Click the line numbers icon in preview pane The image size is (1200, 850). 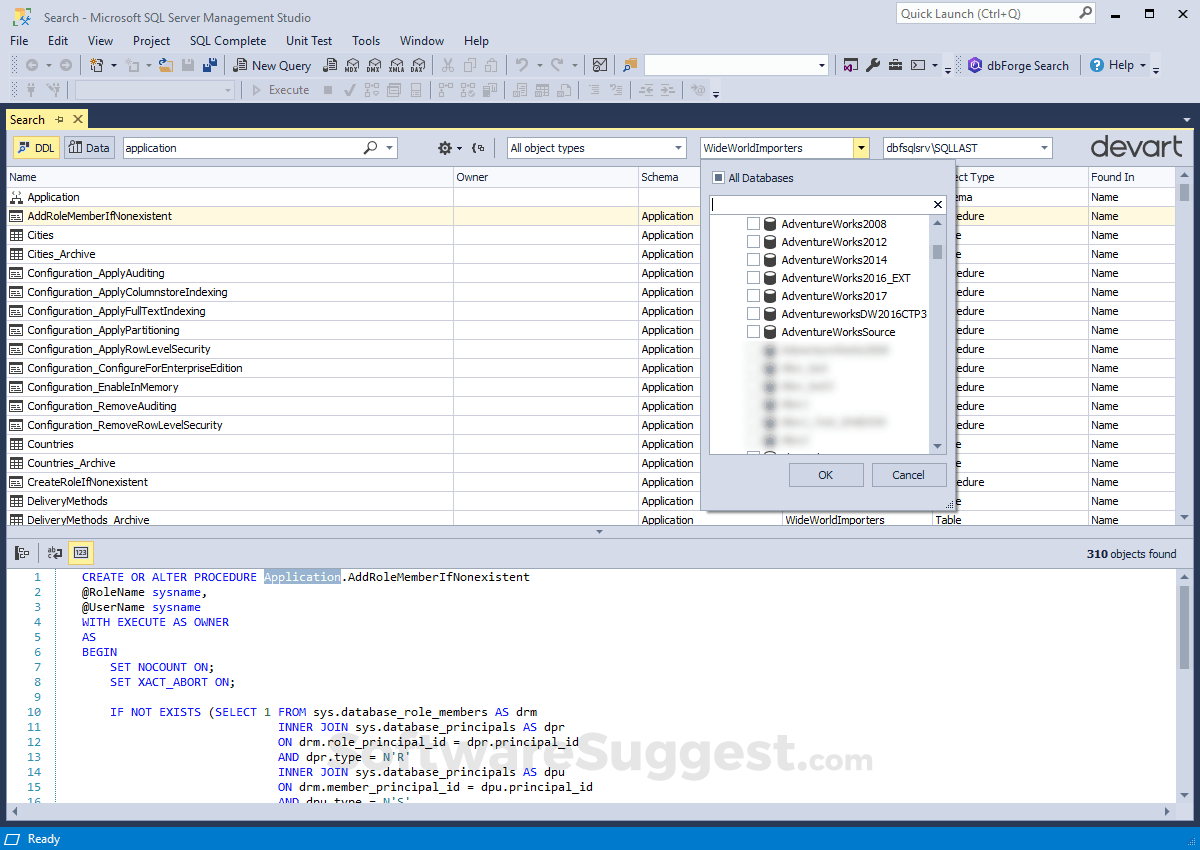(x=81, y=553)
